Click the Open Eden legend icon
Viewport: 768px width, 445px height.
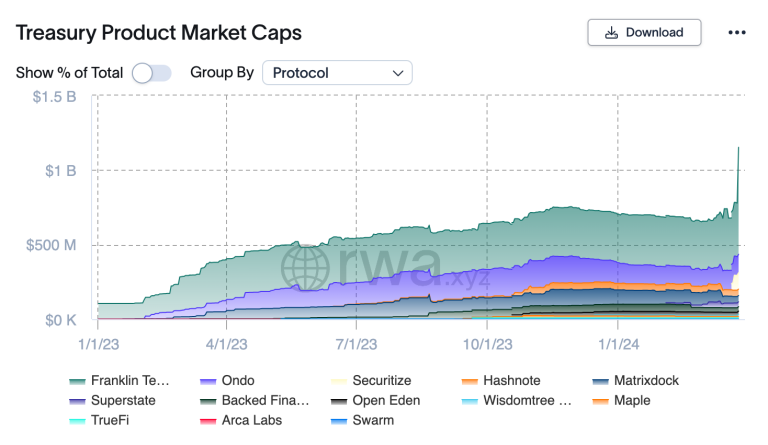click(x=339, y=400)
